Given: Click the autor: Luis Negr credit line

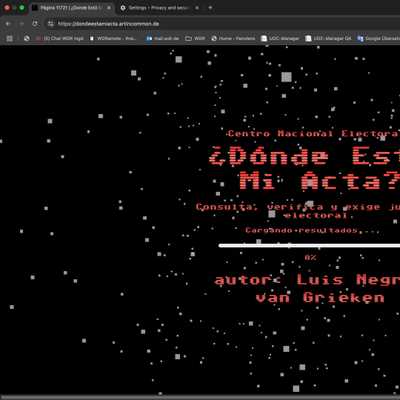Looking at the screenshot, I should [307, 280].
